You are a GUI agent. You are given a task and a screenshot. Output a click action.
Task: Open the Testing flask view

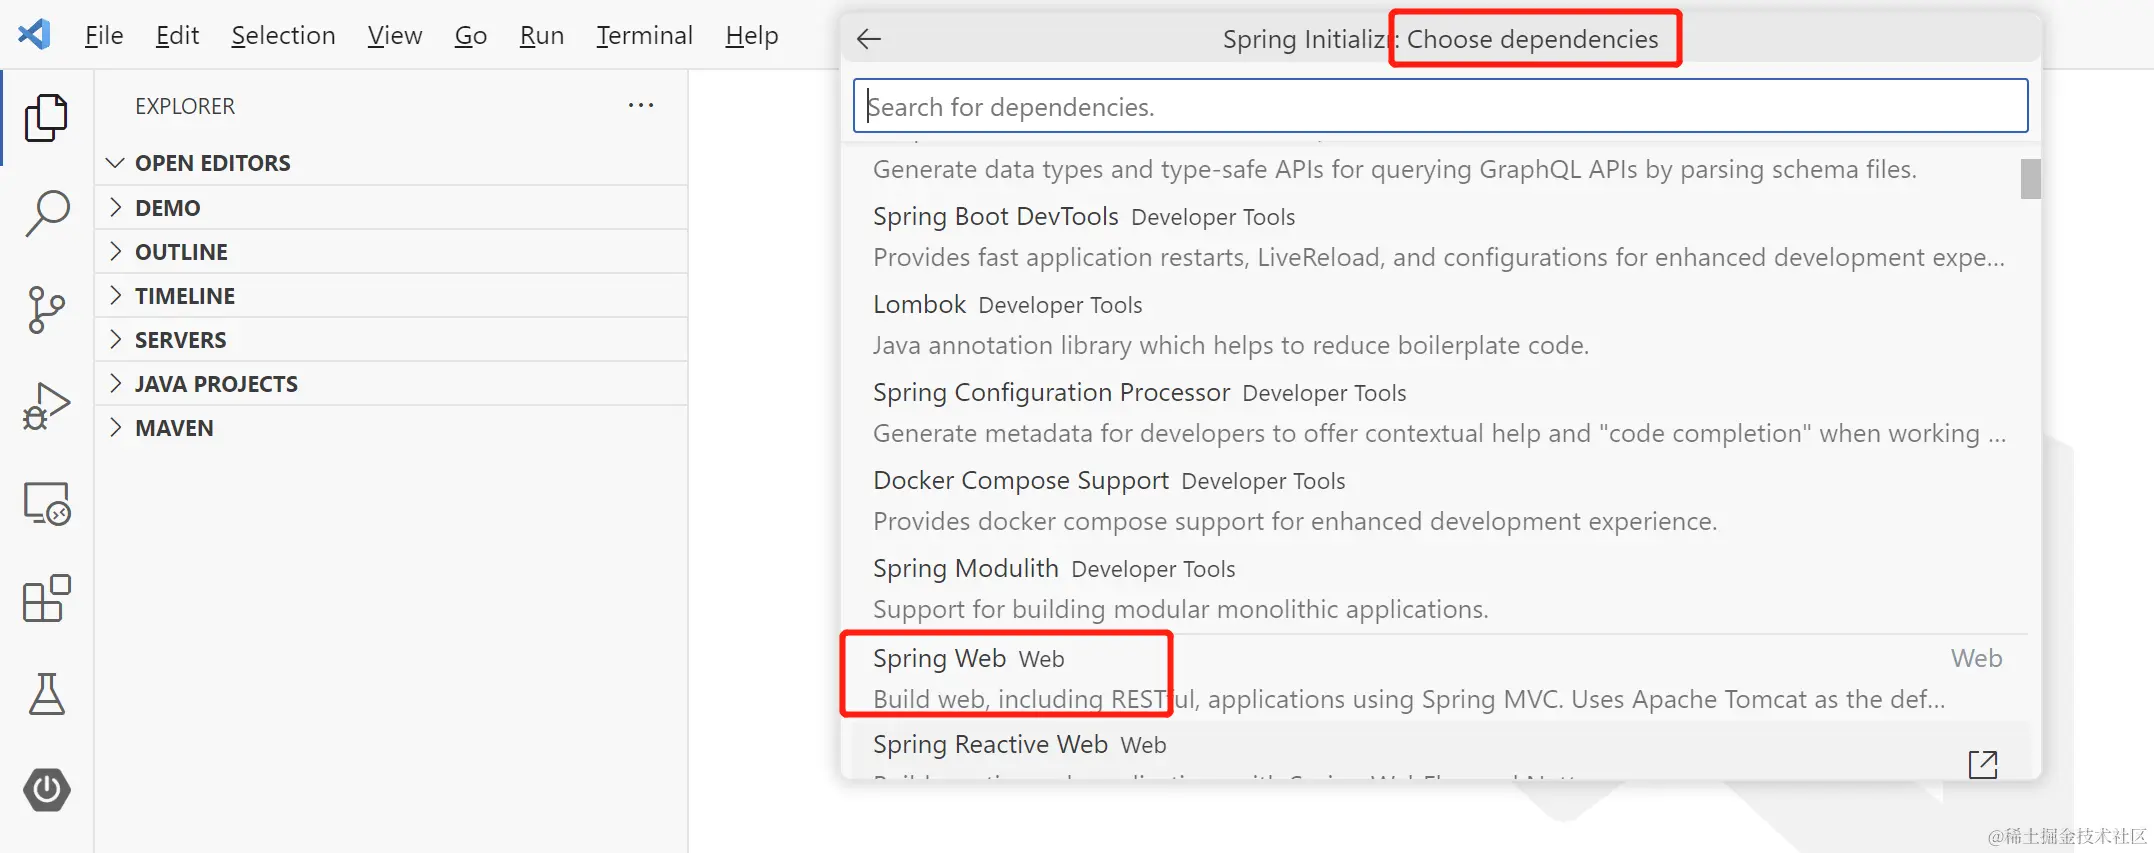[46, 694]
